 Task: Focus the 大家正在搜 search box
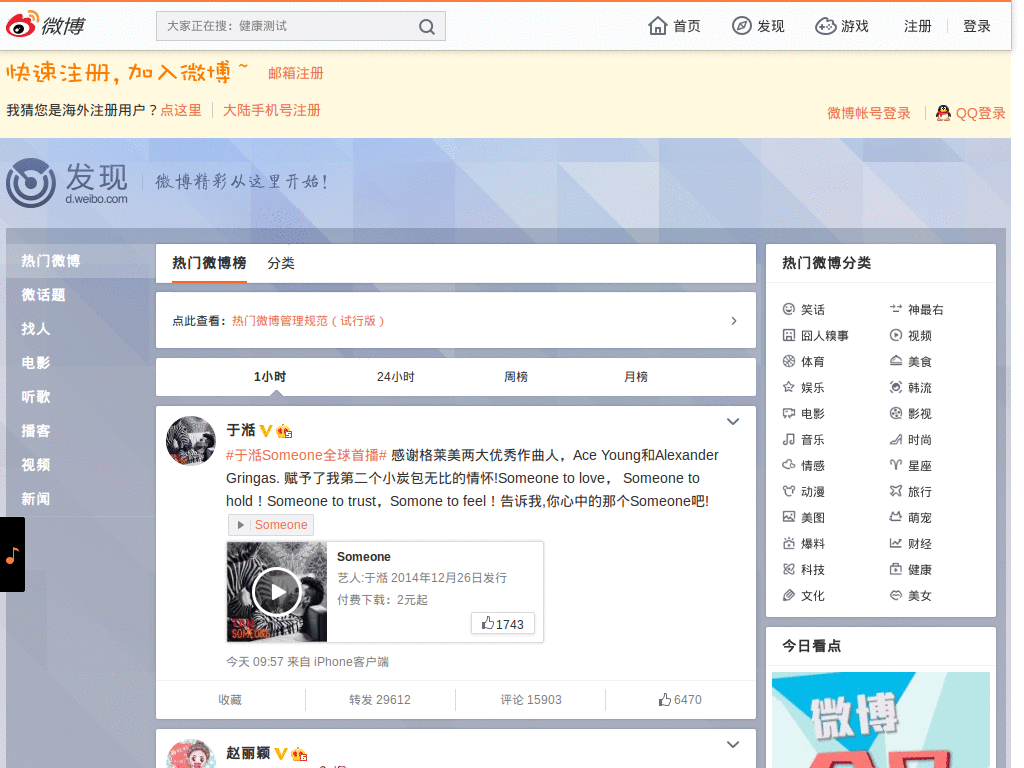point(300,26)
